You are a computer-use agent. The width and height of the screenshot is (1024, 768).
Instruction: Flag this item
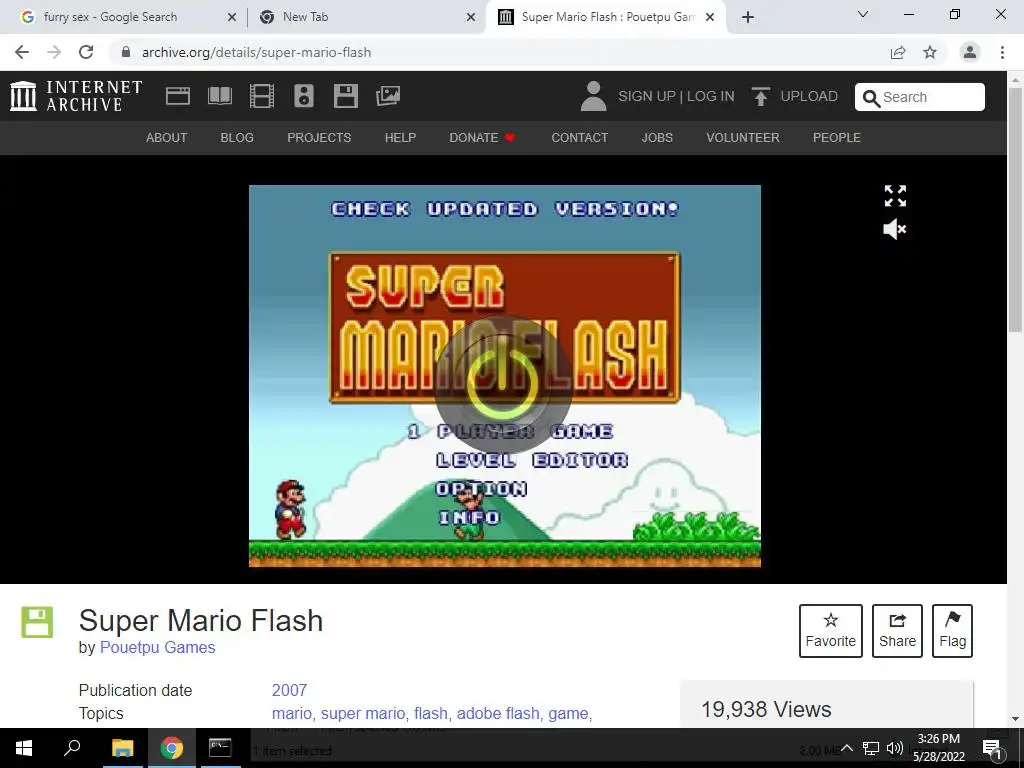[953, 631]
